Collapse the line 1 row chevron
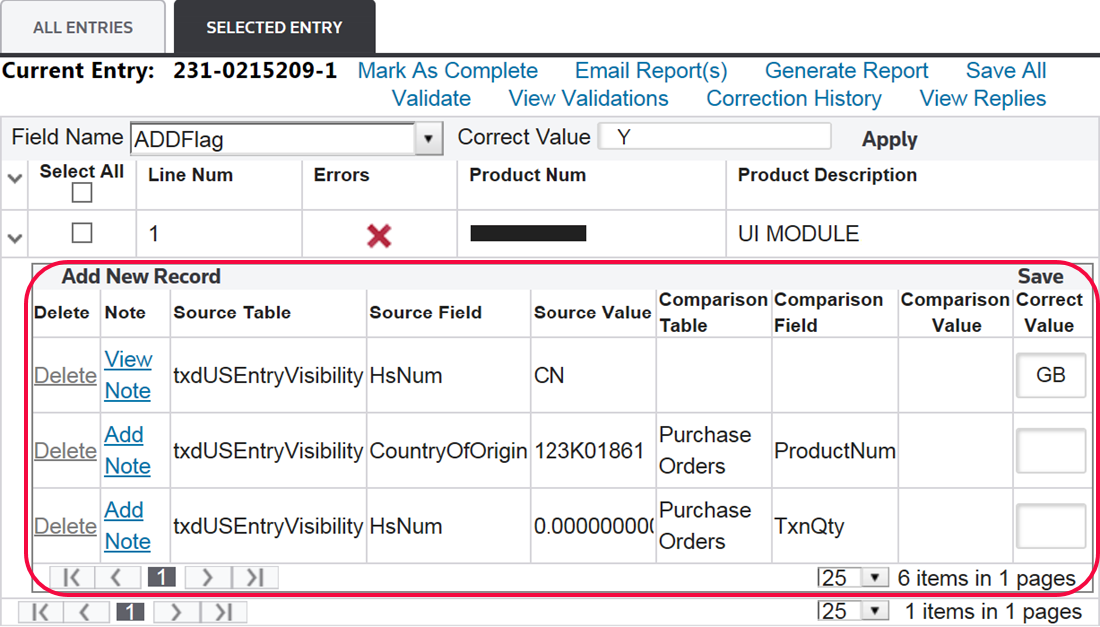 coord(15,238)
